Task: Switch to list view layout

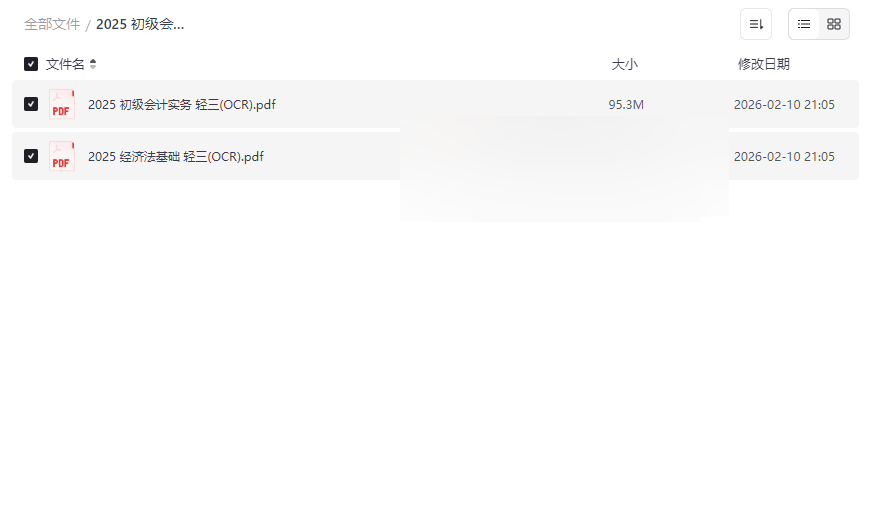Action: pyautogui.click(x=804, y=24)
